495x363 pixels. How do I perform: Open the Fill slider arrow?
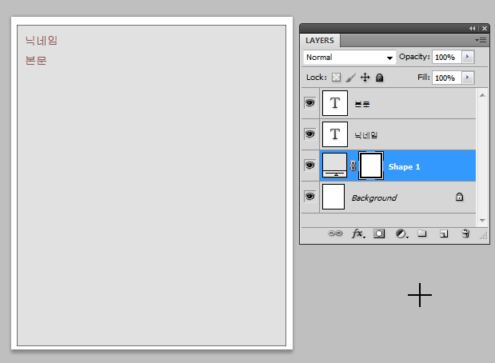click(x=467, y=78)
